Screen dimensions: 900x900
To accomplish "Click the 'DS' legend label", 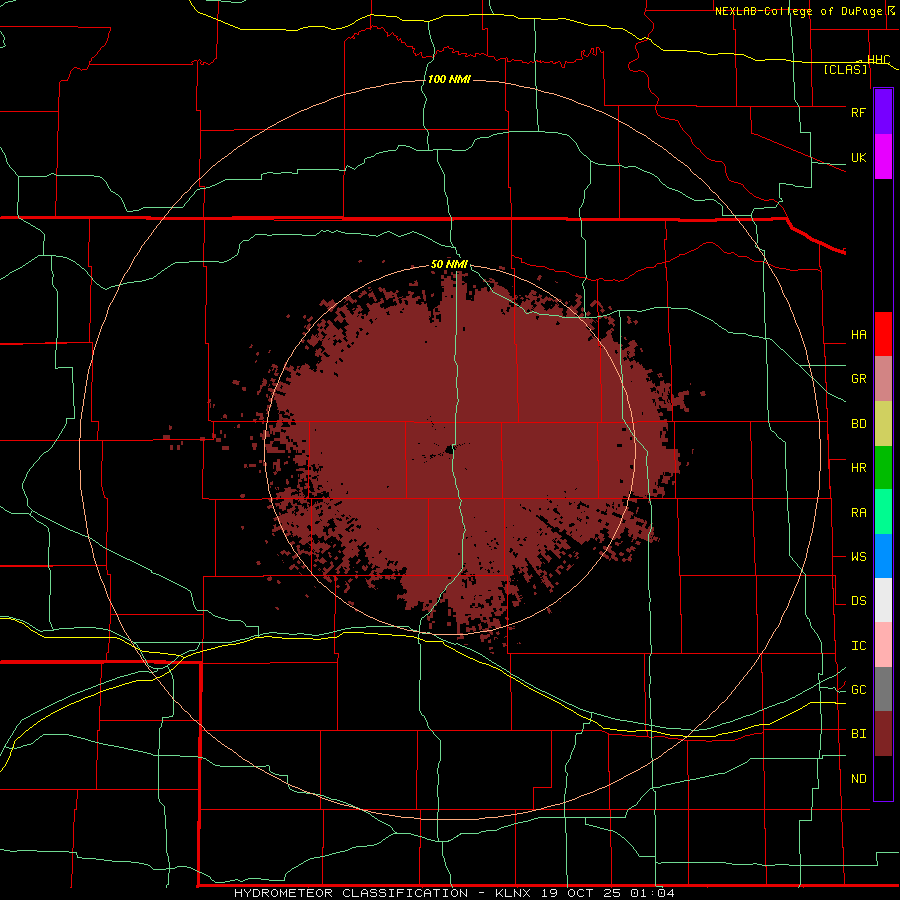I will pyautogui.click(x=859, y=601).
